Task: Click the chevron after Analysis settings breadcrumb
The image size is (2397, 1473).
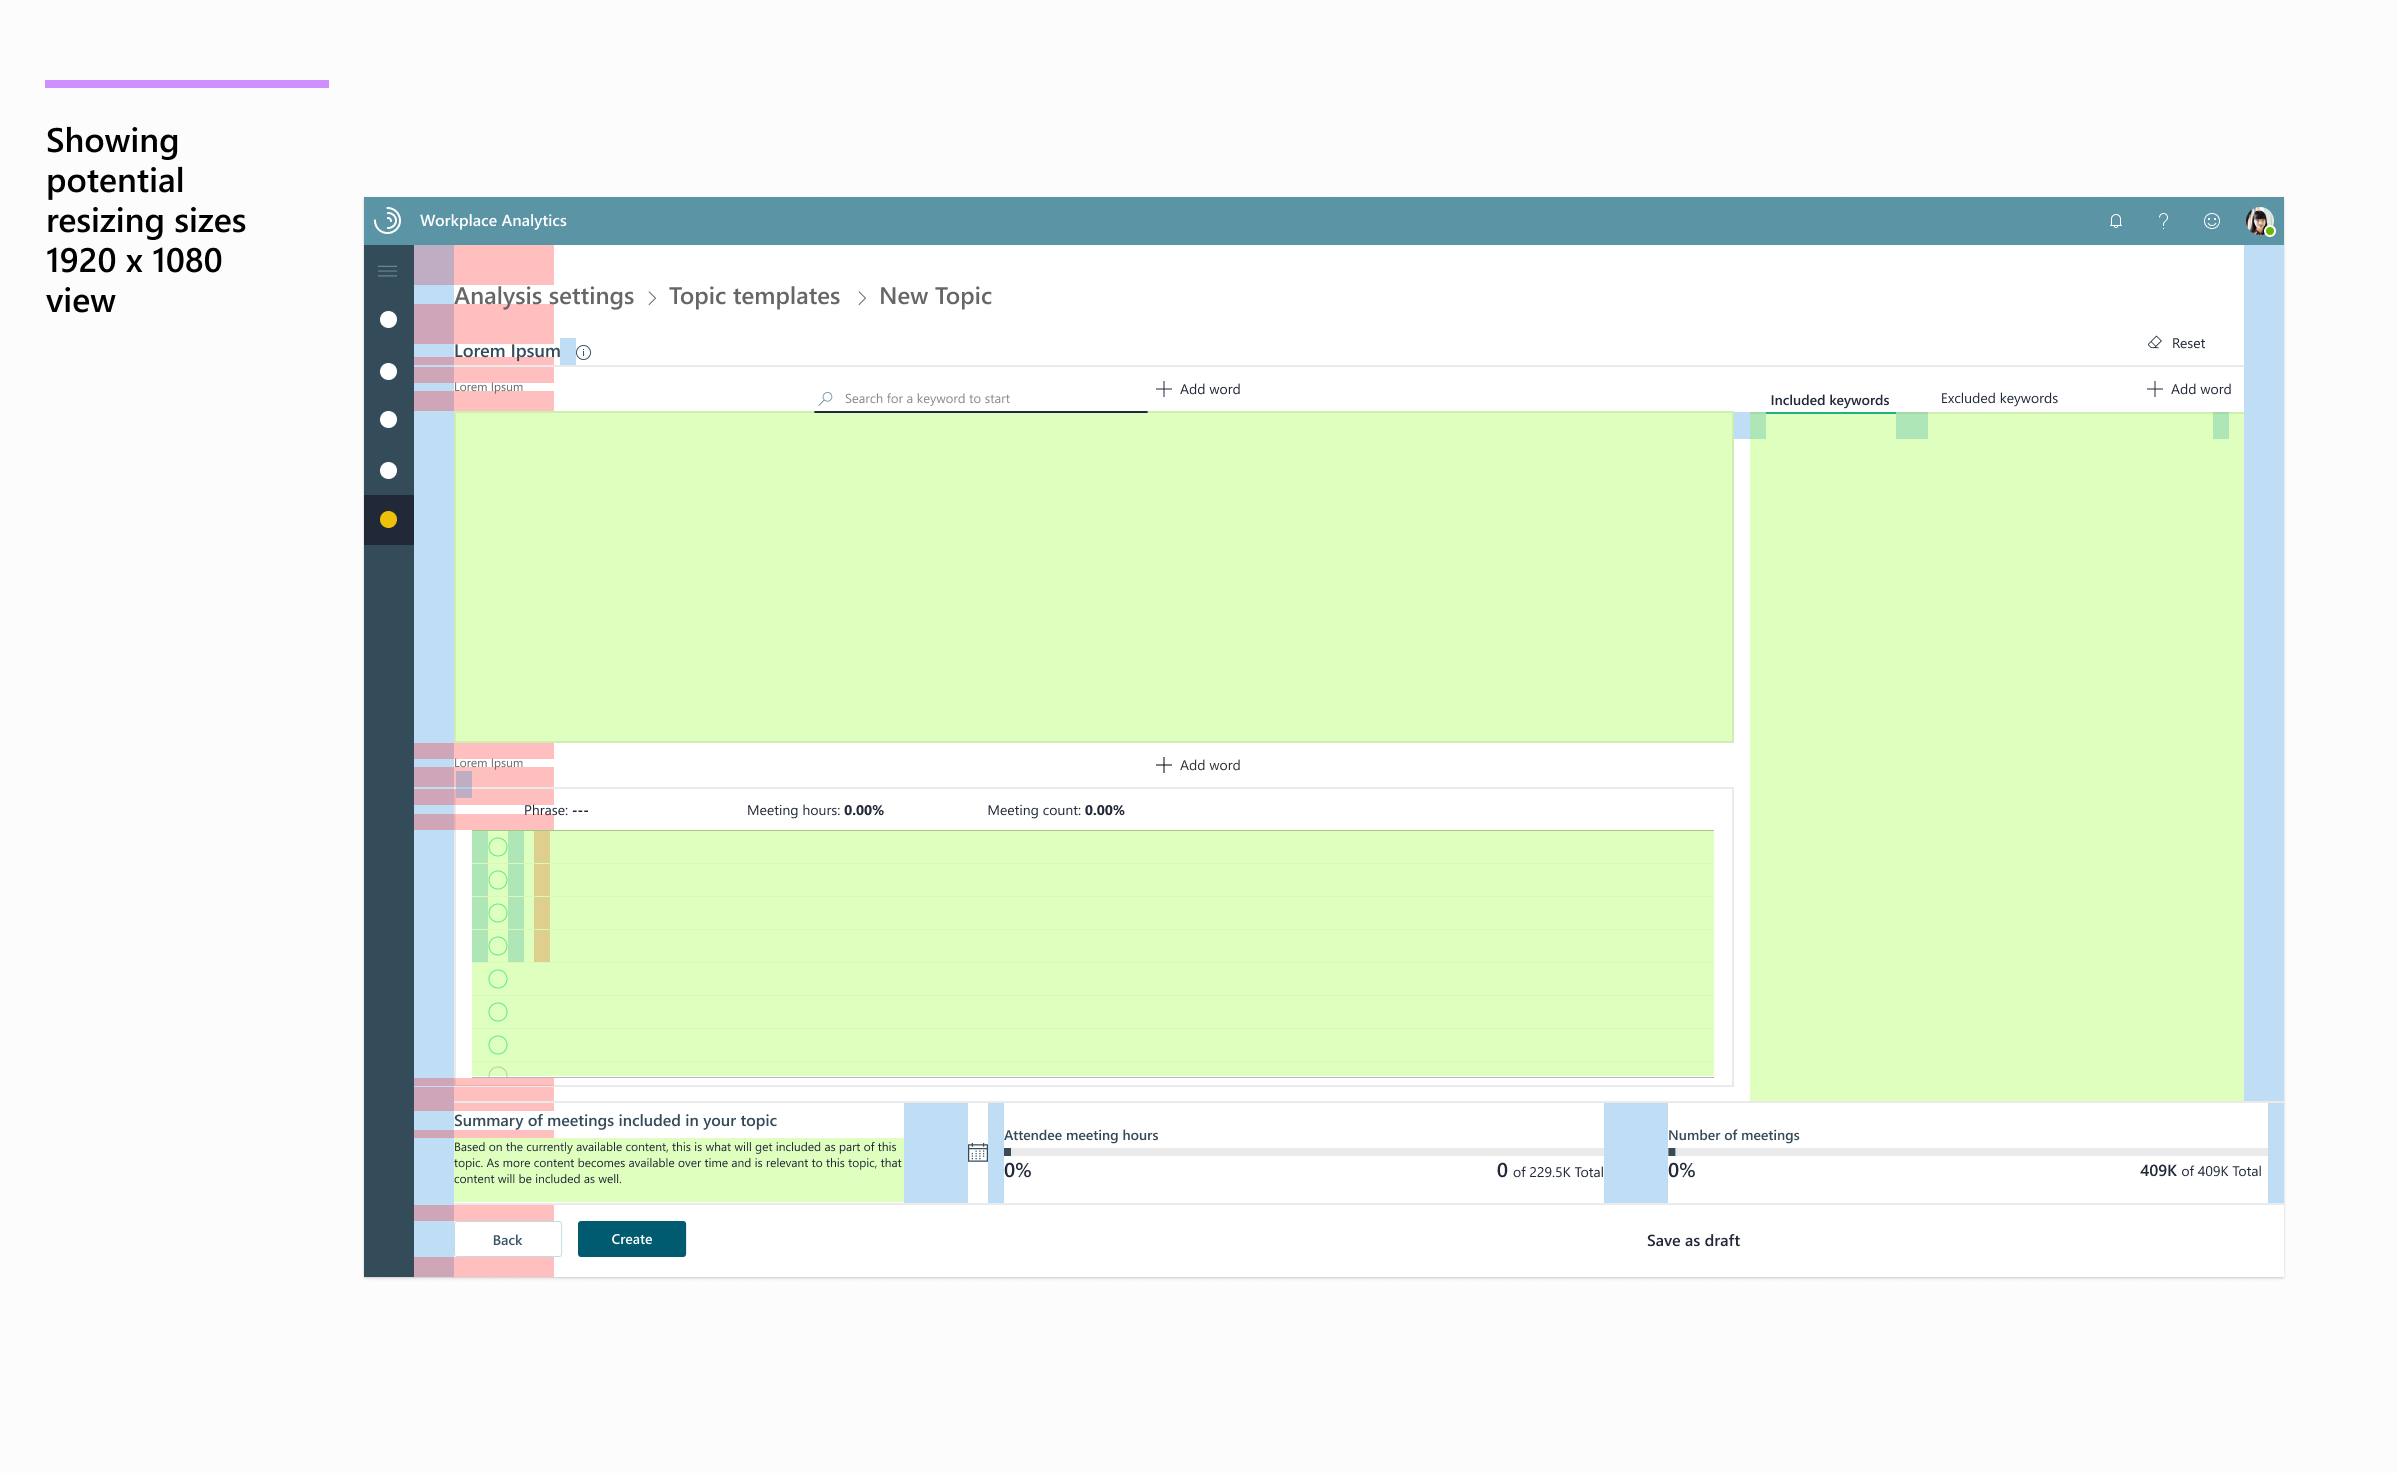Action: tap(652, 297)
